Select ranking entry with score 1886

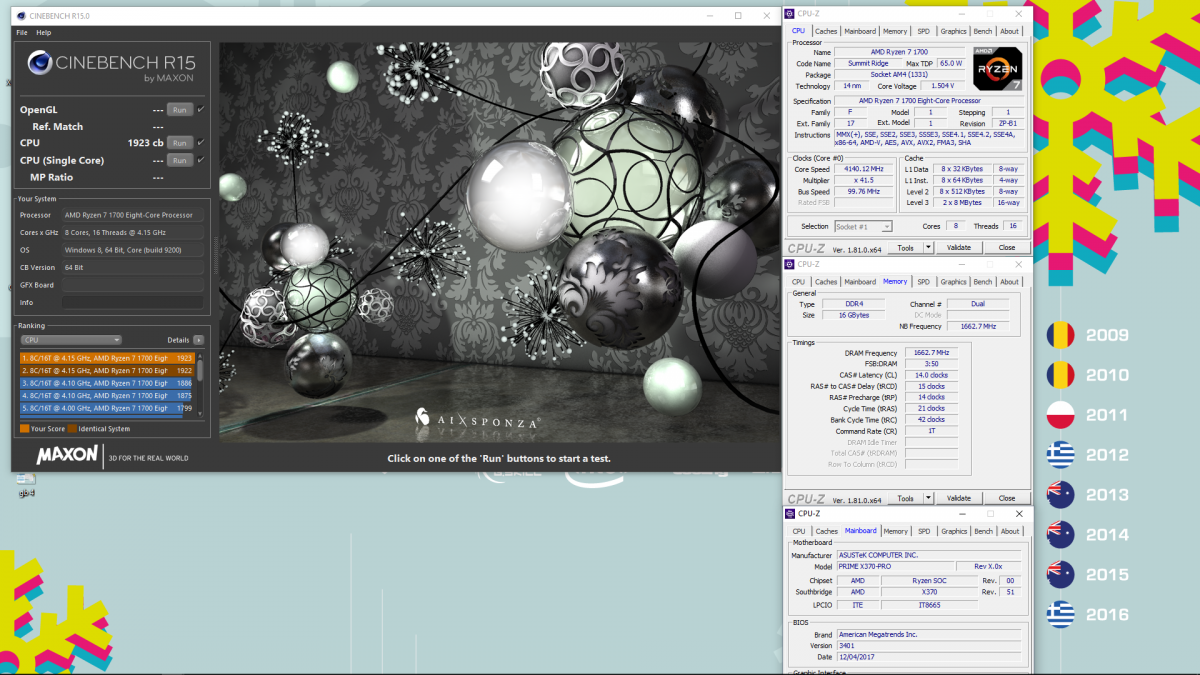pos(107,383)
